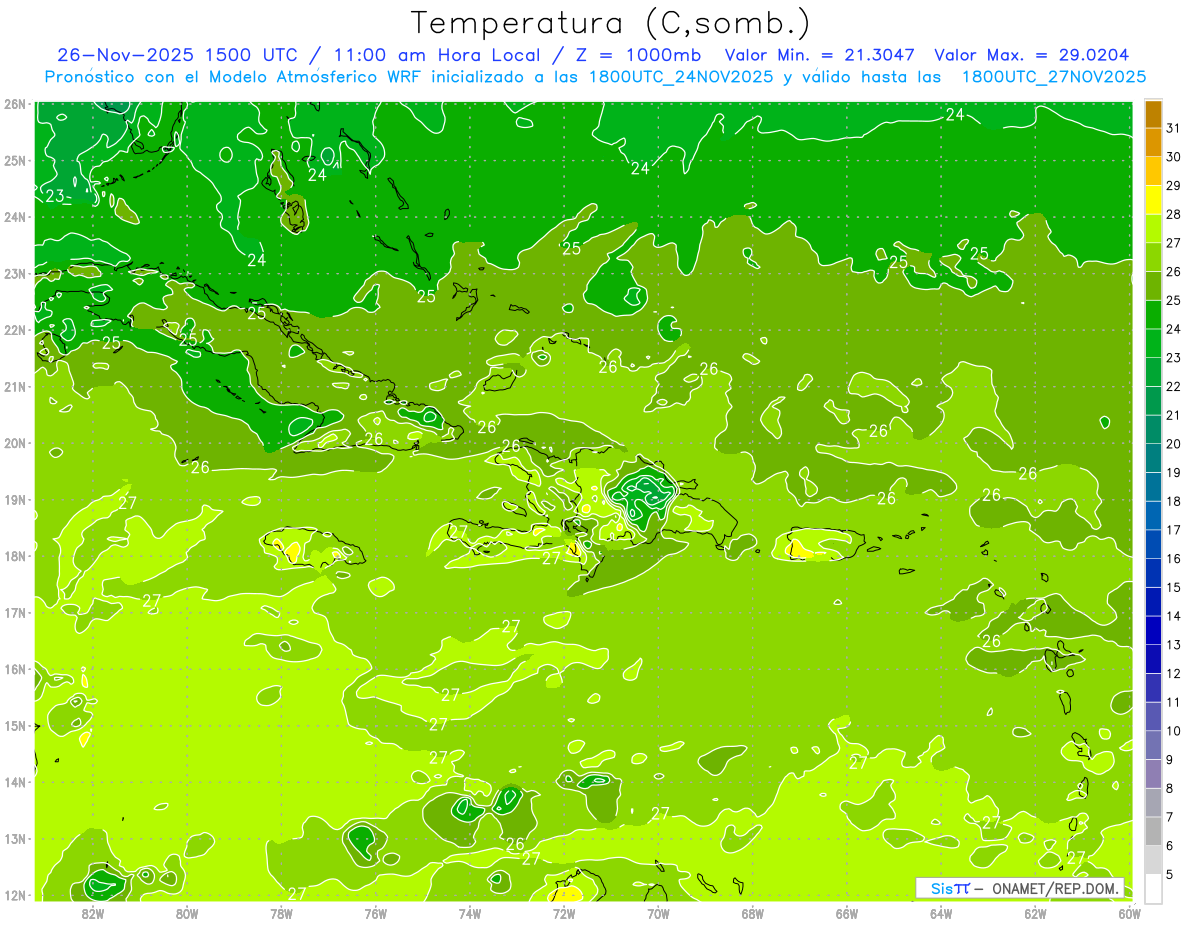Image resolution: width=1200 pixels, height=927 pixels.
Task: Click the 66W longitude axis label
Action: point(847,913)
